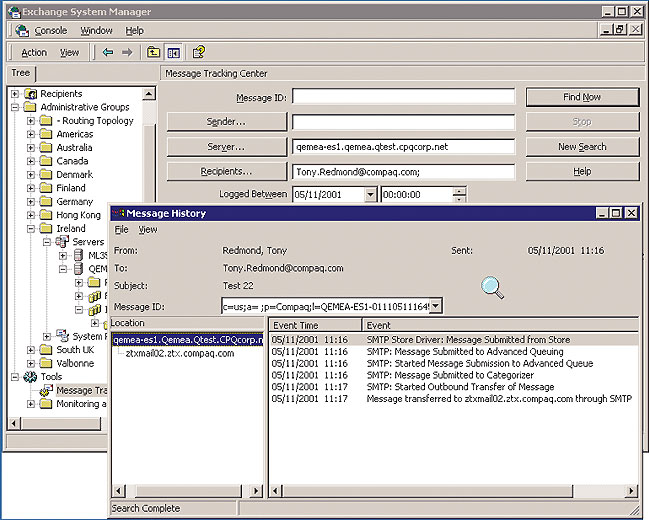
Task: Select the Tools node icon in the tree
Action: [29, 377]
